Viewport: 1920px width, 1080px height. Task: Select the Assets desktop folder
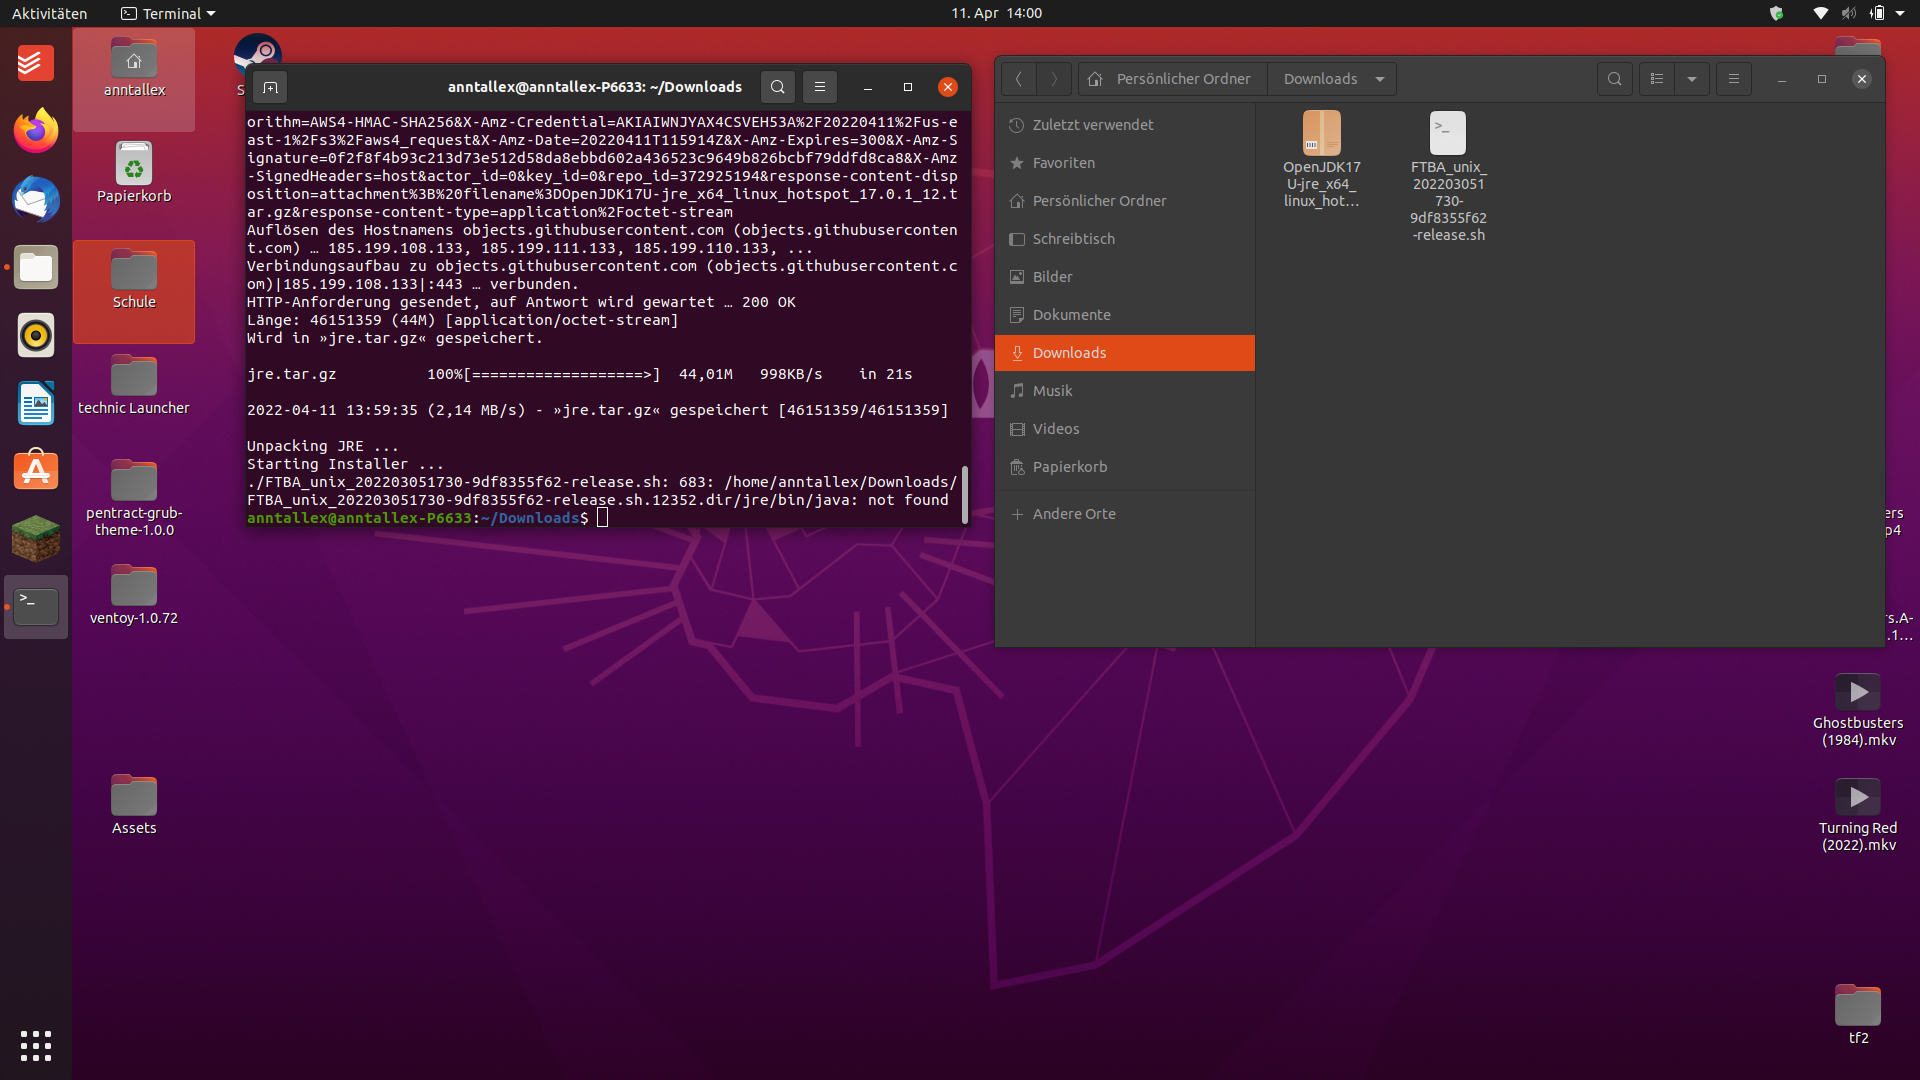(x=134, y=806)
